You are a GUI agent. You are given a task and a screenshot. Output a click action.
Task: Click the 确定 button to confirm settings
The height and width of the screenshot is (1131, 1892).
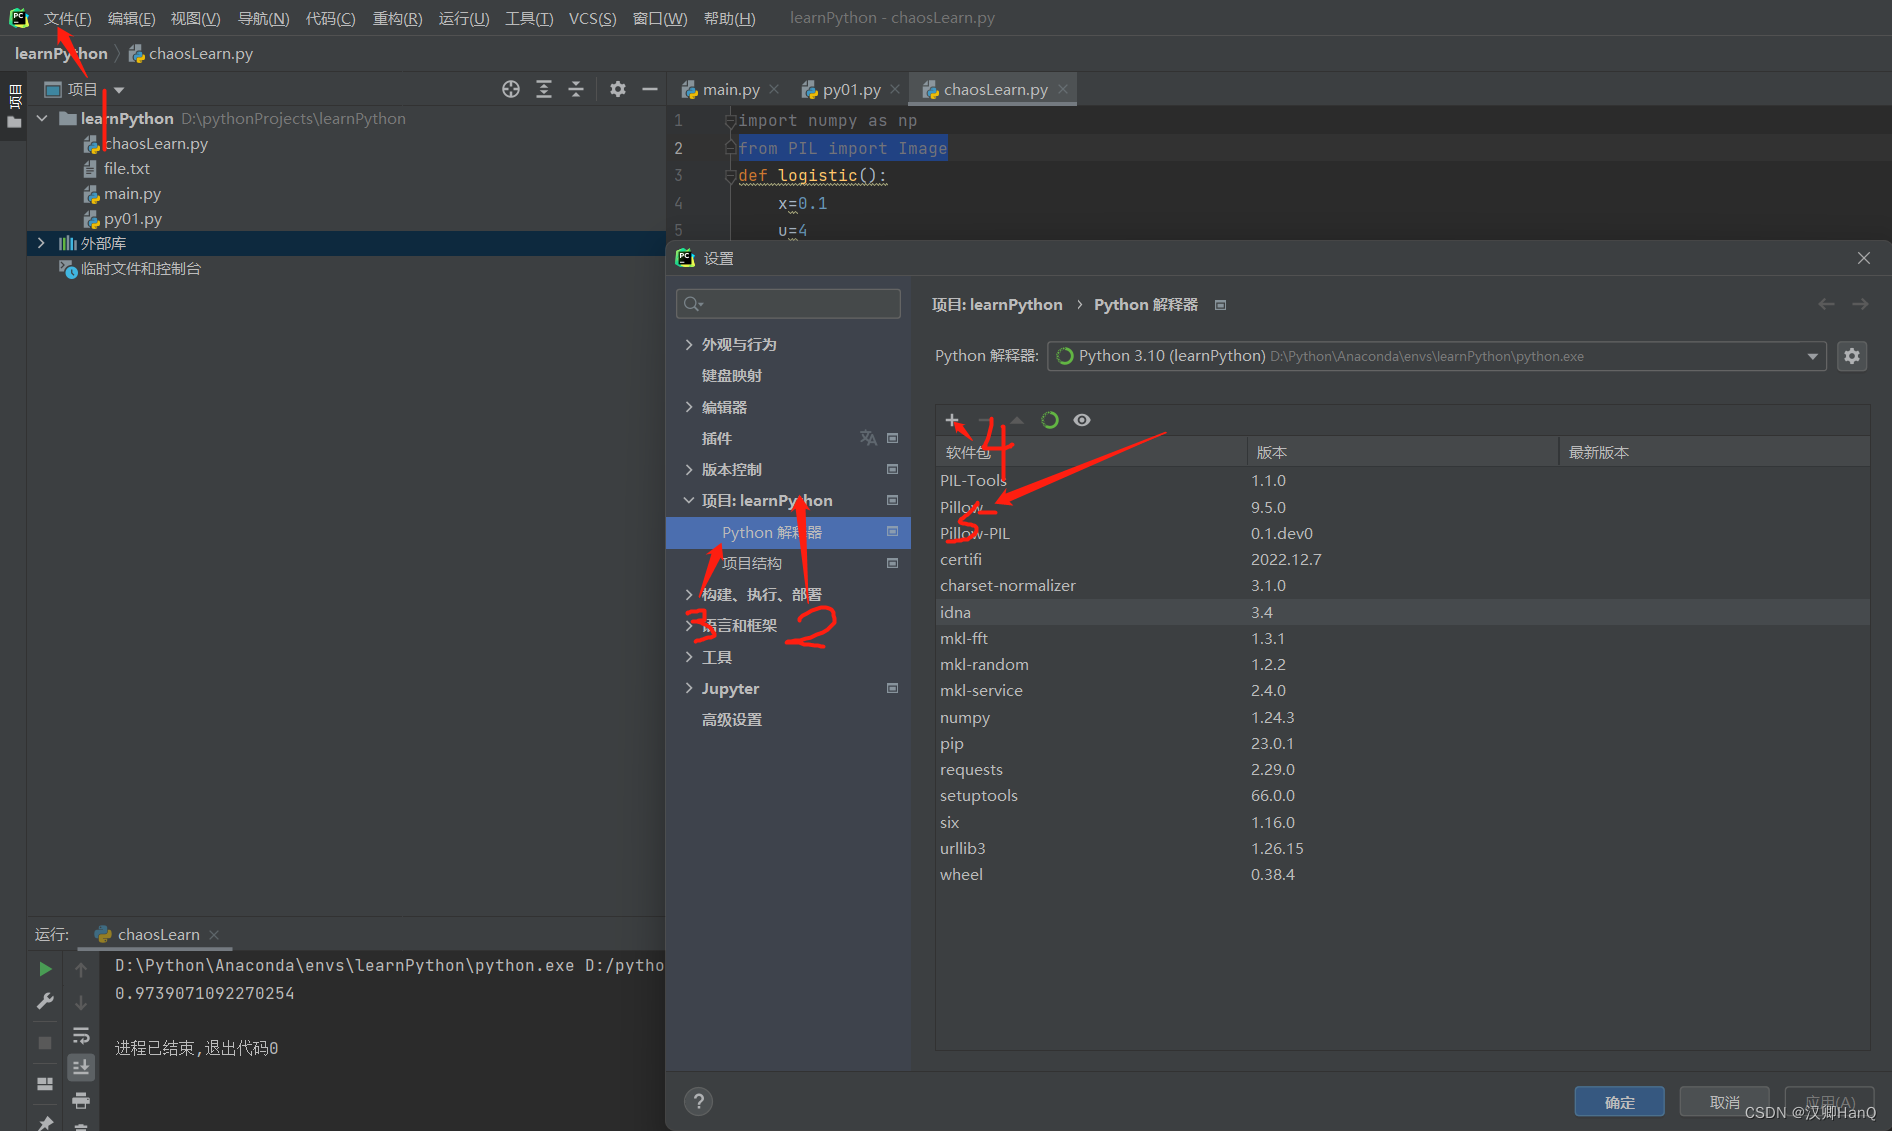tap(1619, 1101)
